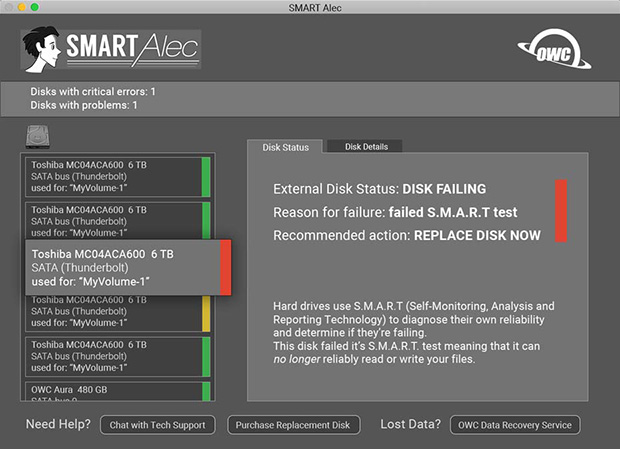
Task: Click the red status indicator in Disk Status panel
Action: 561,211
